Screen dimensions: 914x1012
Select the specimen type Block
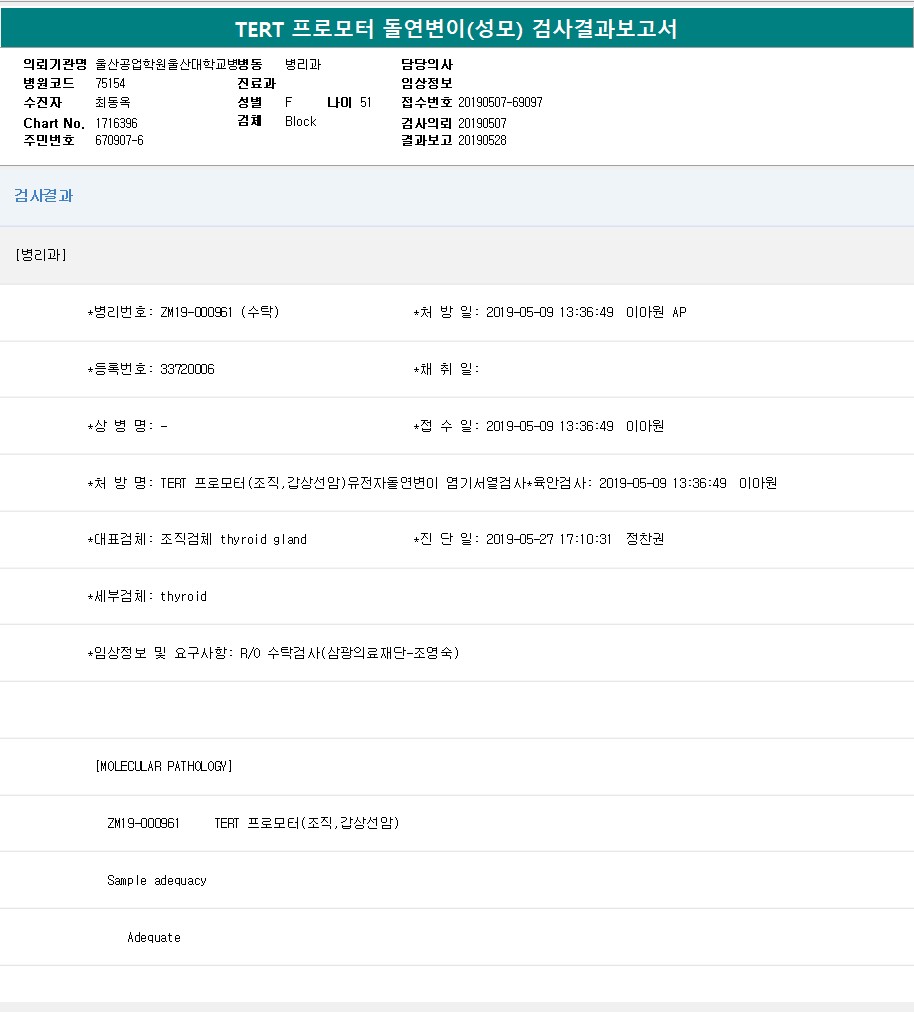[301, 121]
